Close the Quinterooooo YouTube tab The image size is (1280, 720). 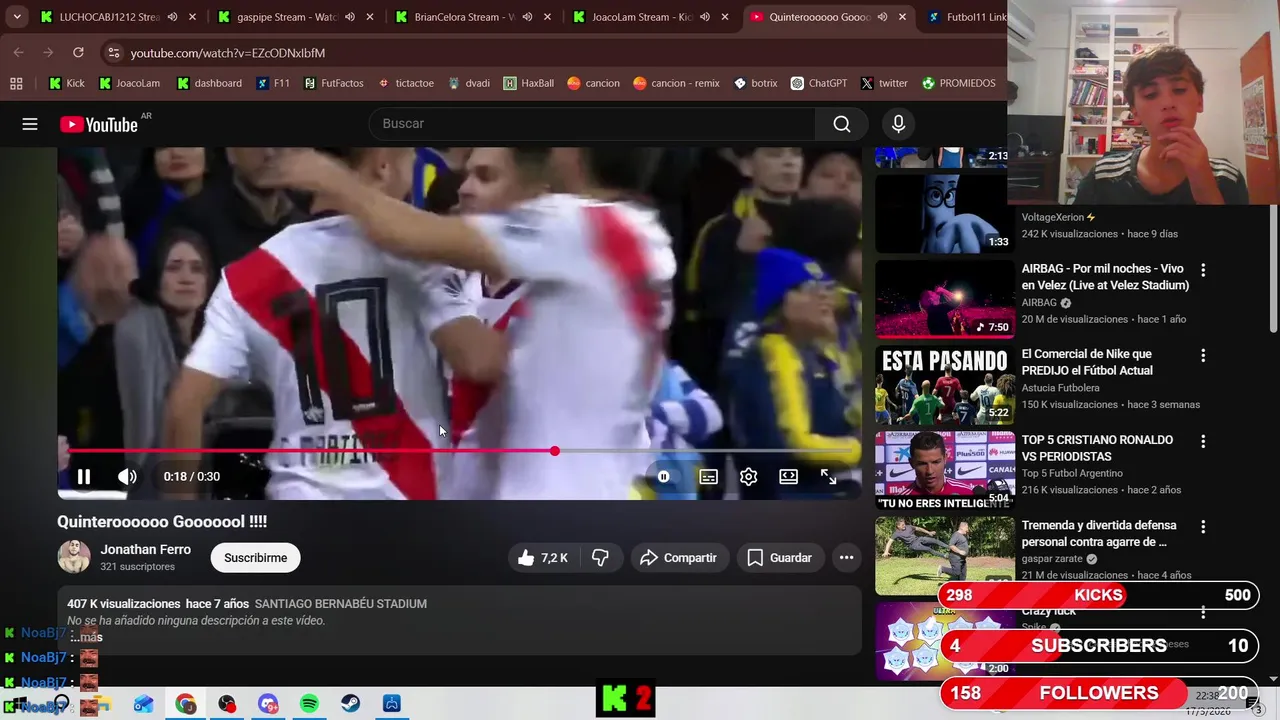902,17
